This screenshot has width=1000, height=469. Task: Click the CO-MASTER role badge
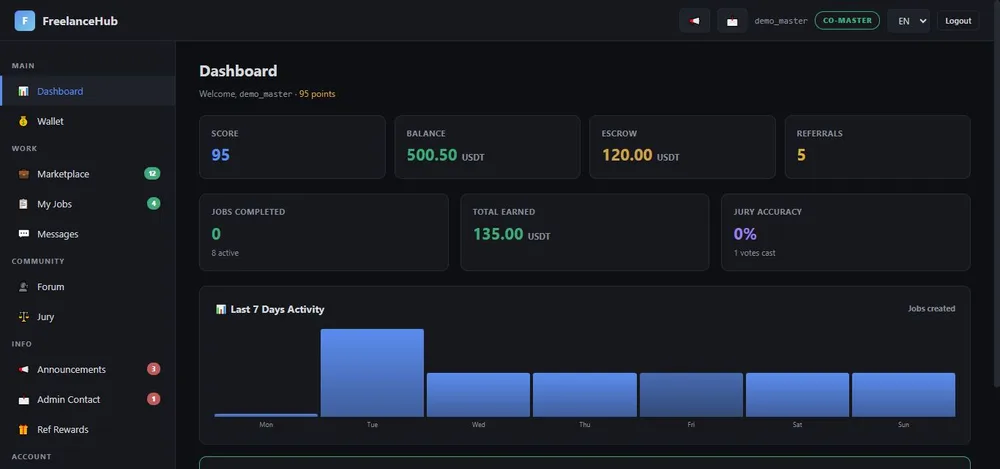(847, 20)
